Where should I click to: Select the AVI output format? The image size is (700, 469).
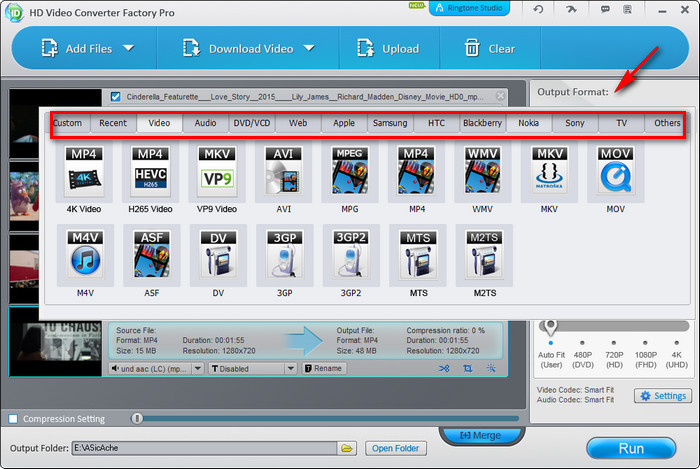tap(283, 172)
